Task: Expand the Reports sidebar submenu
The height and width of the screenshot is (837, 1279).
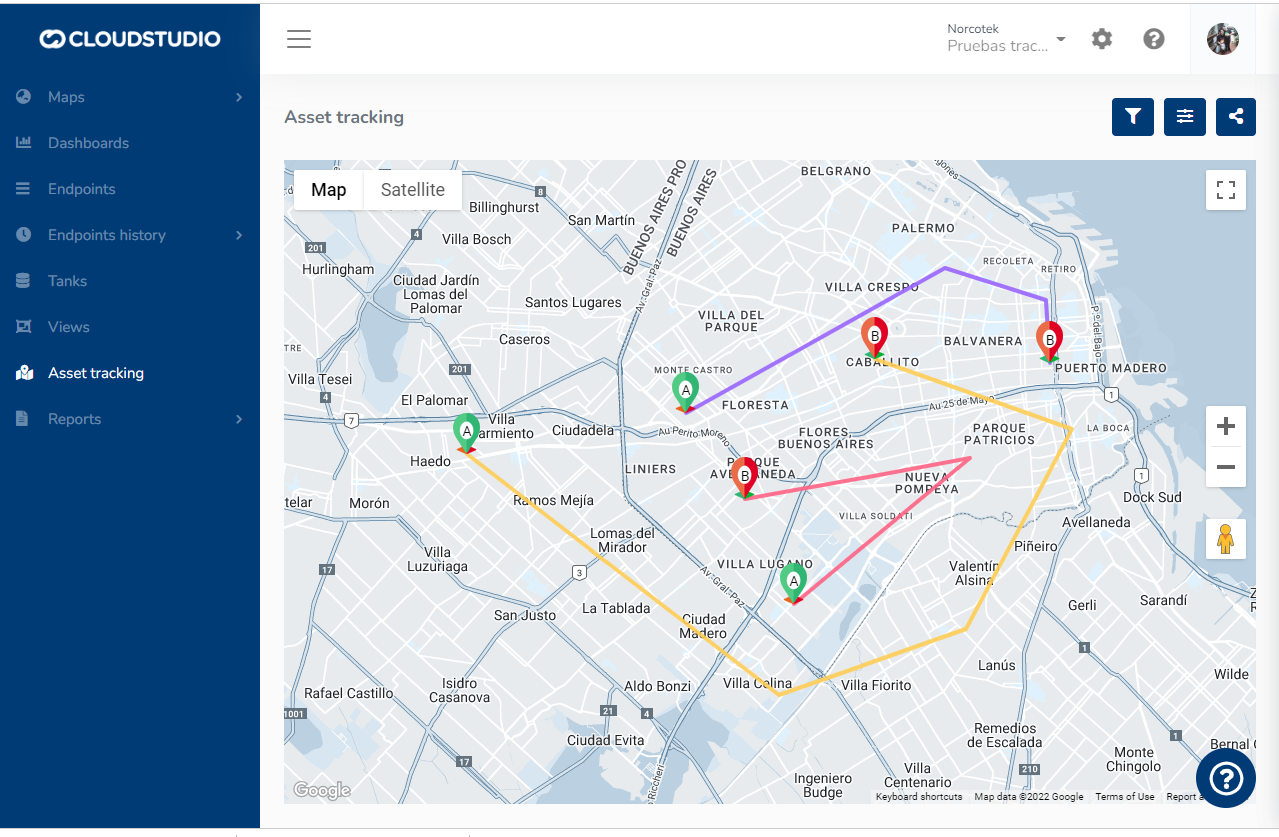Action: click(239, 419)
